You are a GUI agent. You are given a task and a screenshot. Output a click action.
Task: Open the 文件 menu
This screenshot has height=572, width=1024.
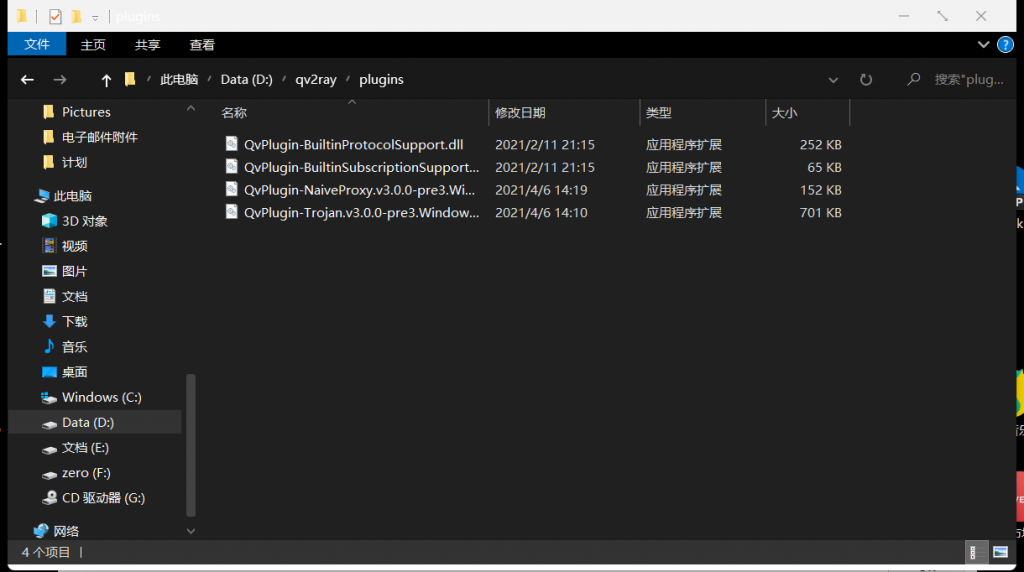pos(37,45)
